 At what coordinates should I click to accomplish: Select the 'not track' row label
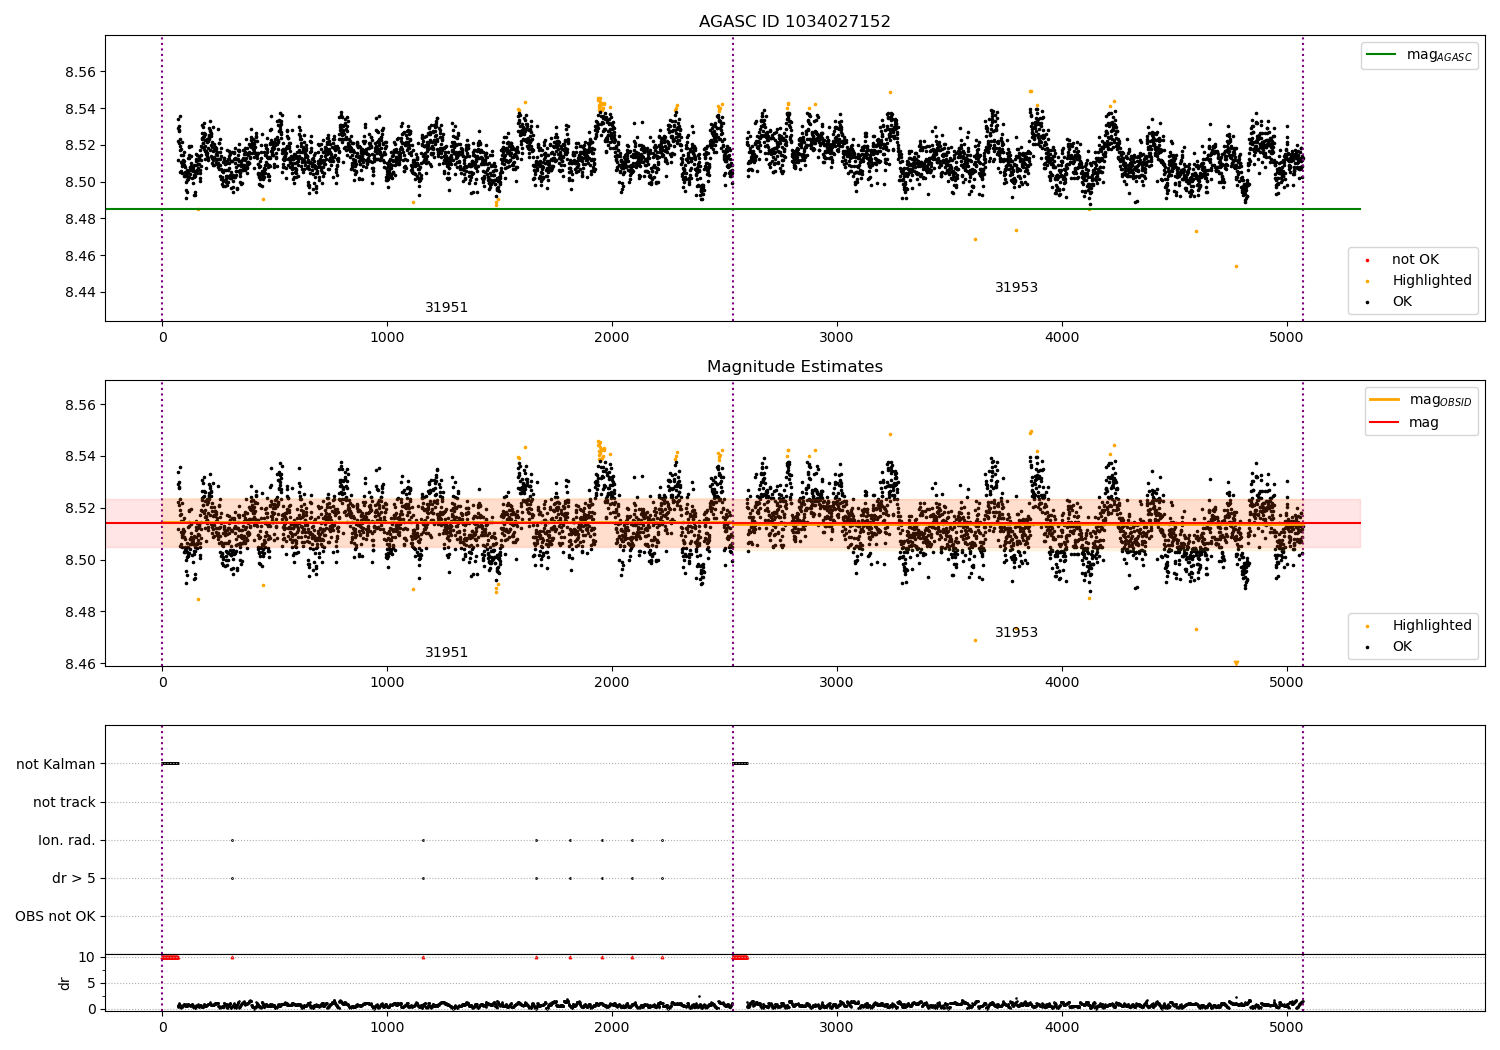64,802
